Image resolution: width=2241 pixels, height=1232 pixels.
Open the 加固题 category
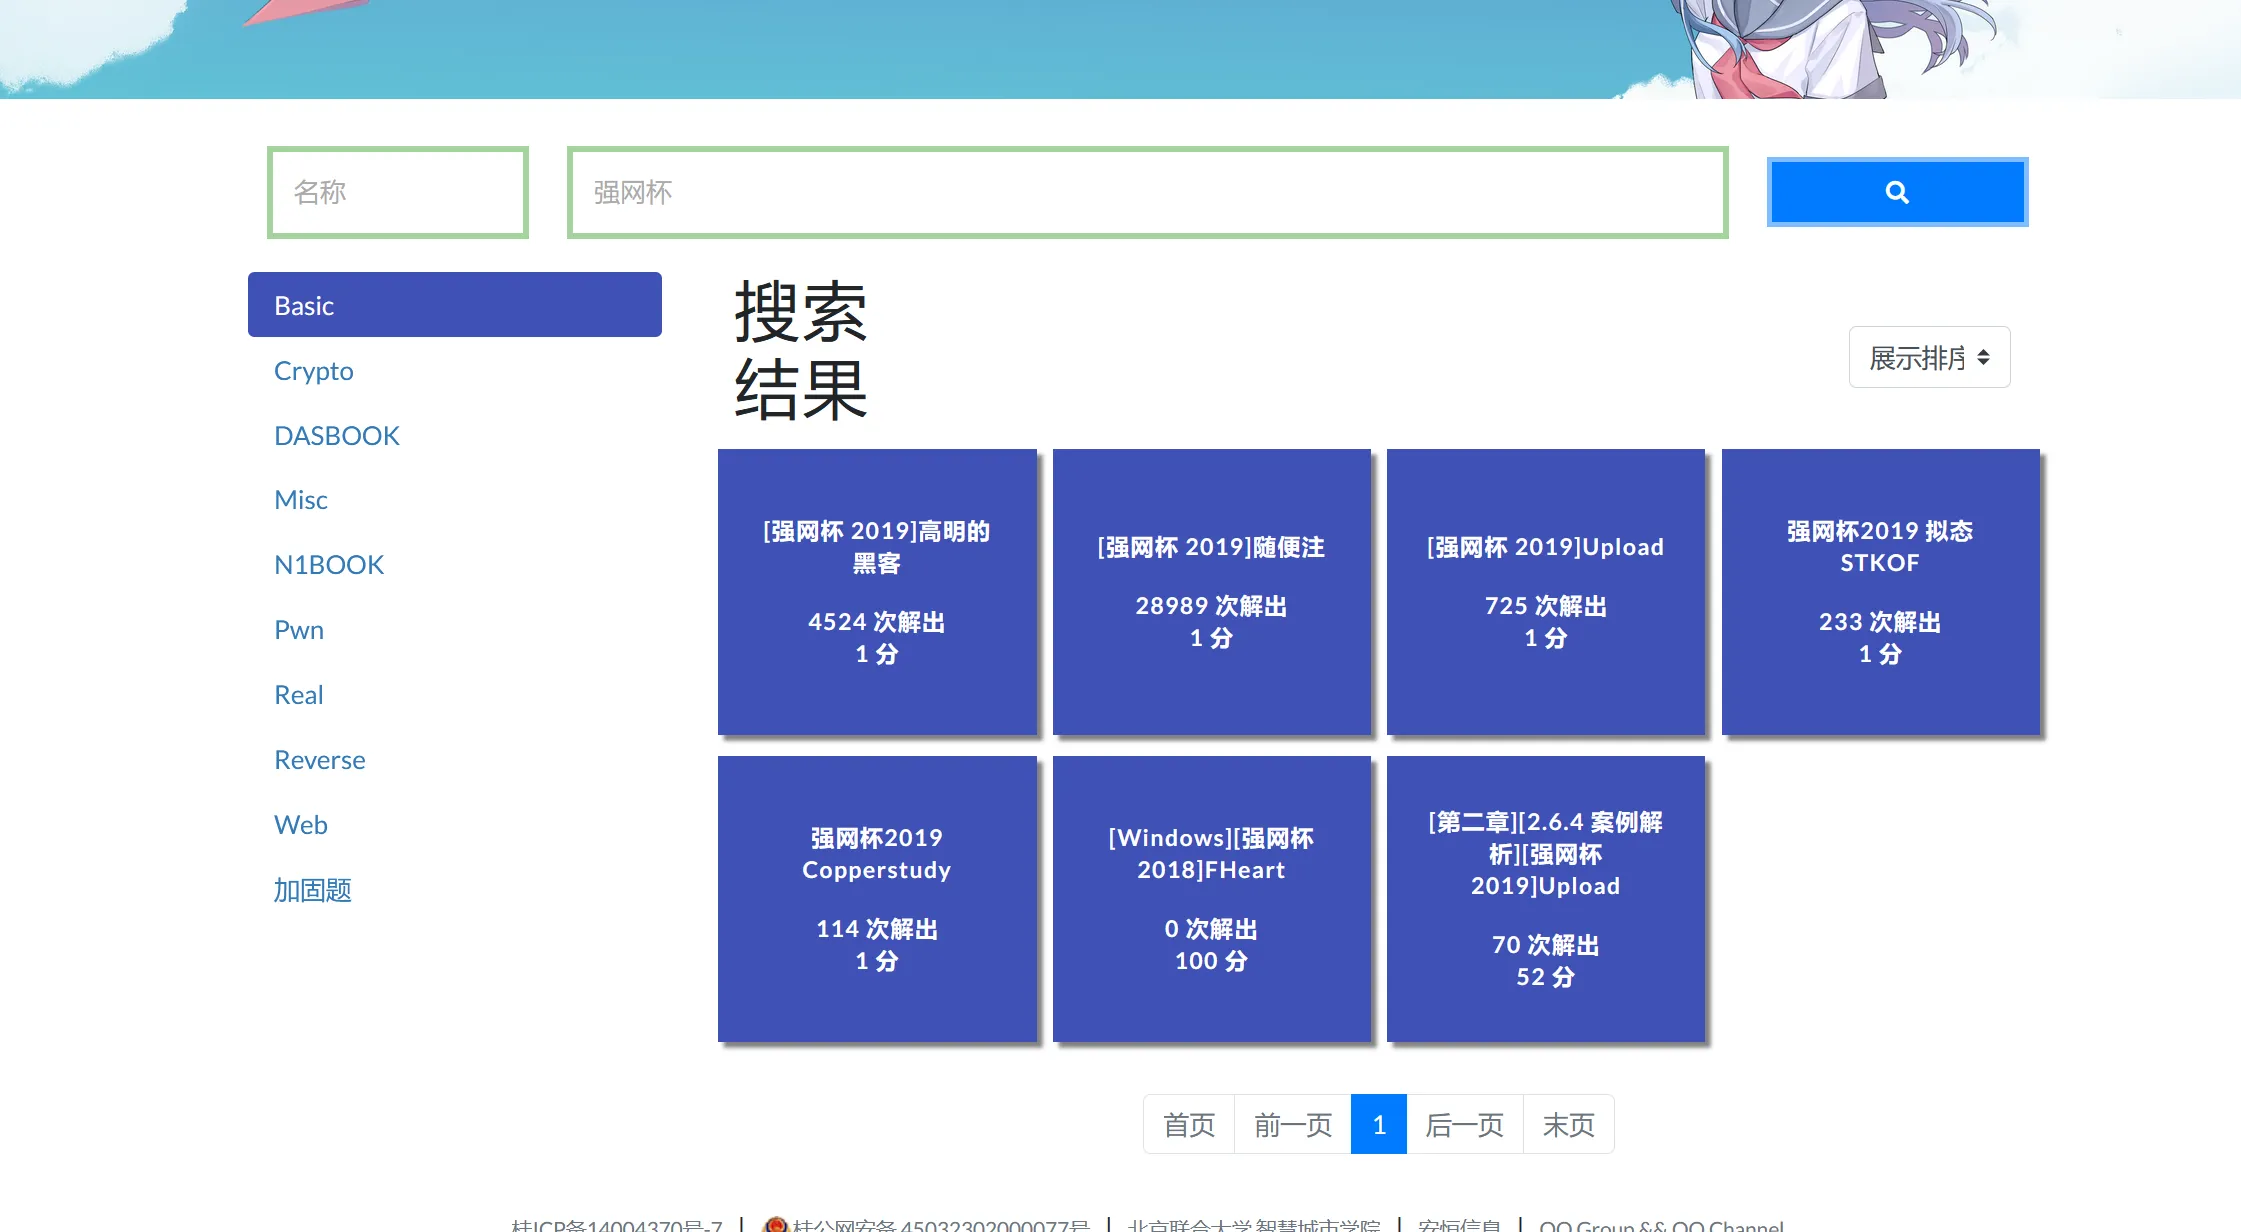coord(312,890)
